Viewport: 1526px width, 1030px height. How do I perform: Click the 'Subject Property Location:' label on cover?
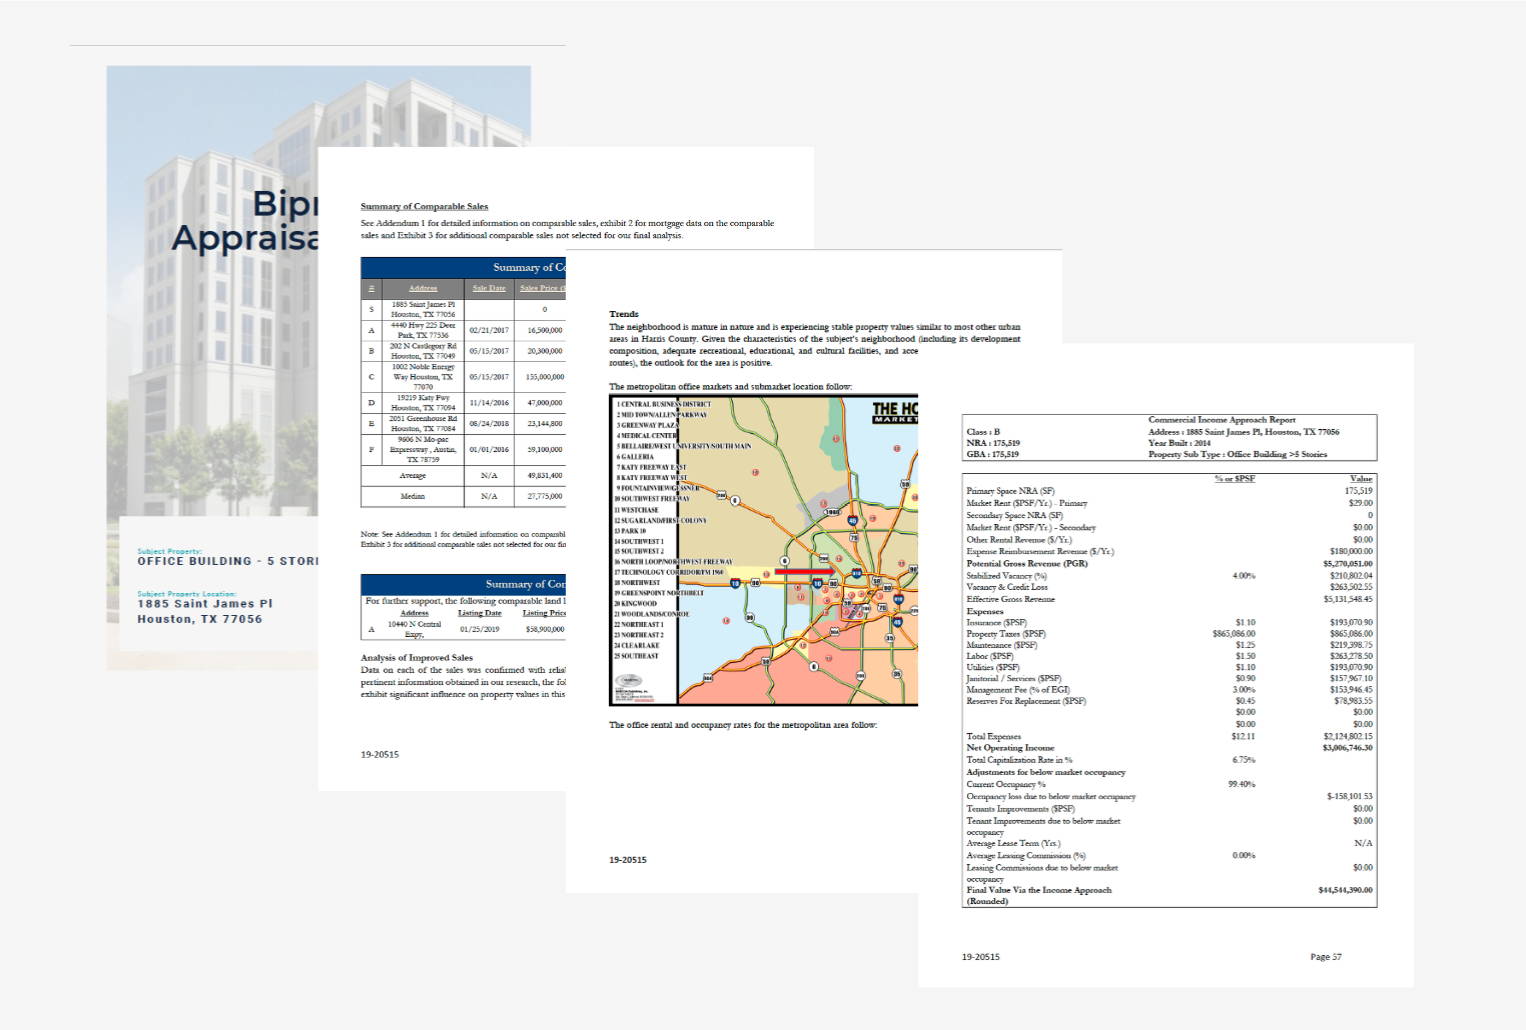(x=187, y=593)
